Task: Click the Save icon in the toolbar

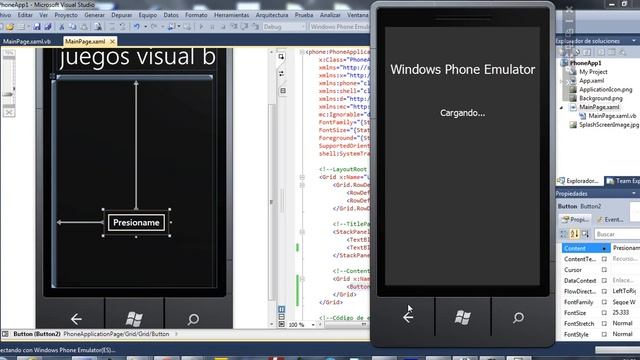Action: [x=37, y=27]
